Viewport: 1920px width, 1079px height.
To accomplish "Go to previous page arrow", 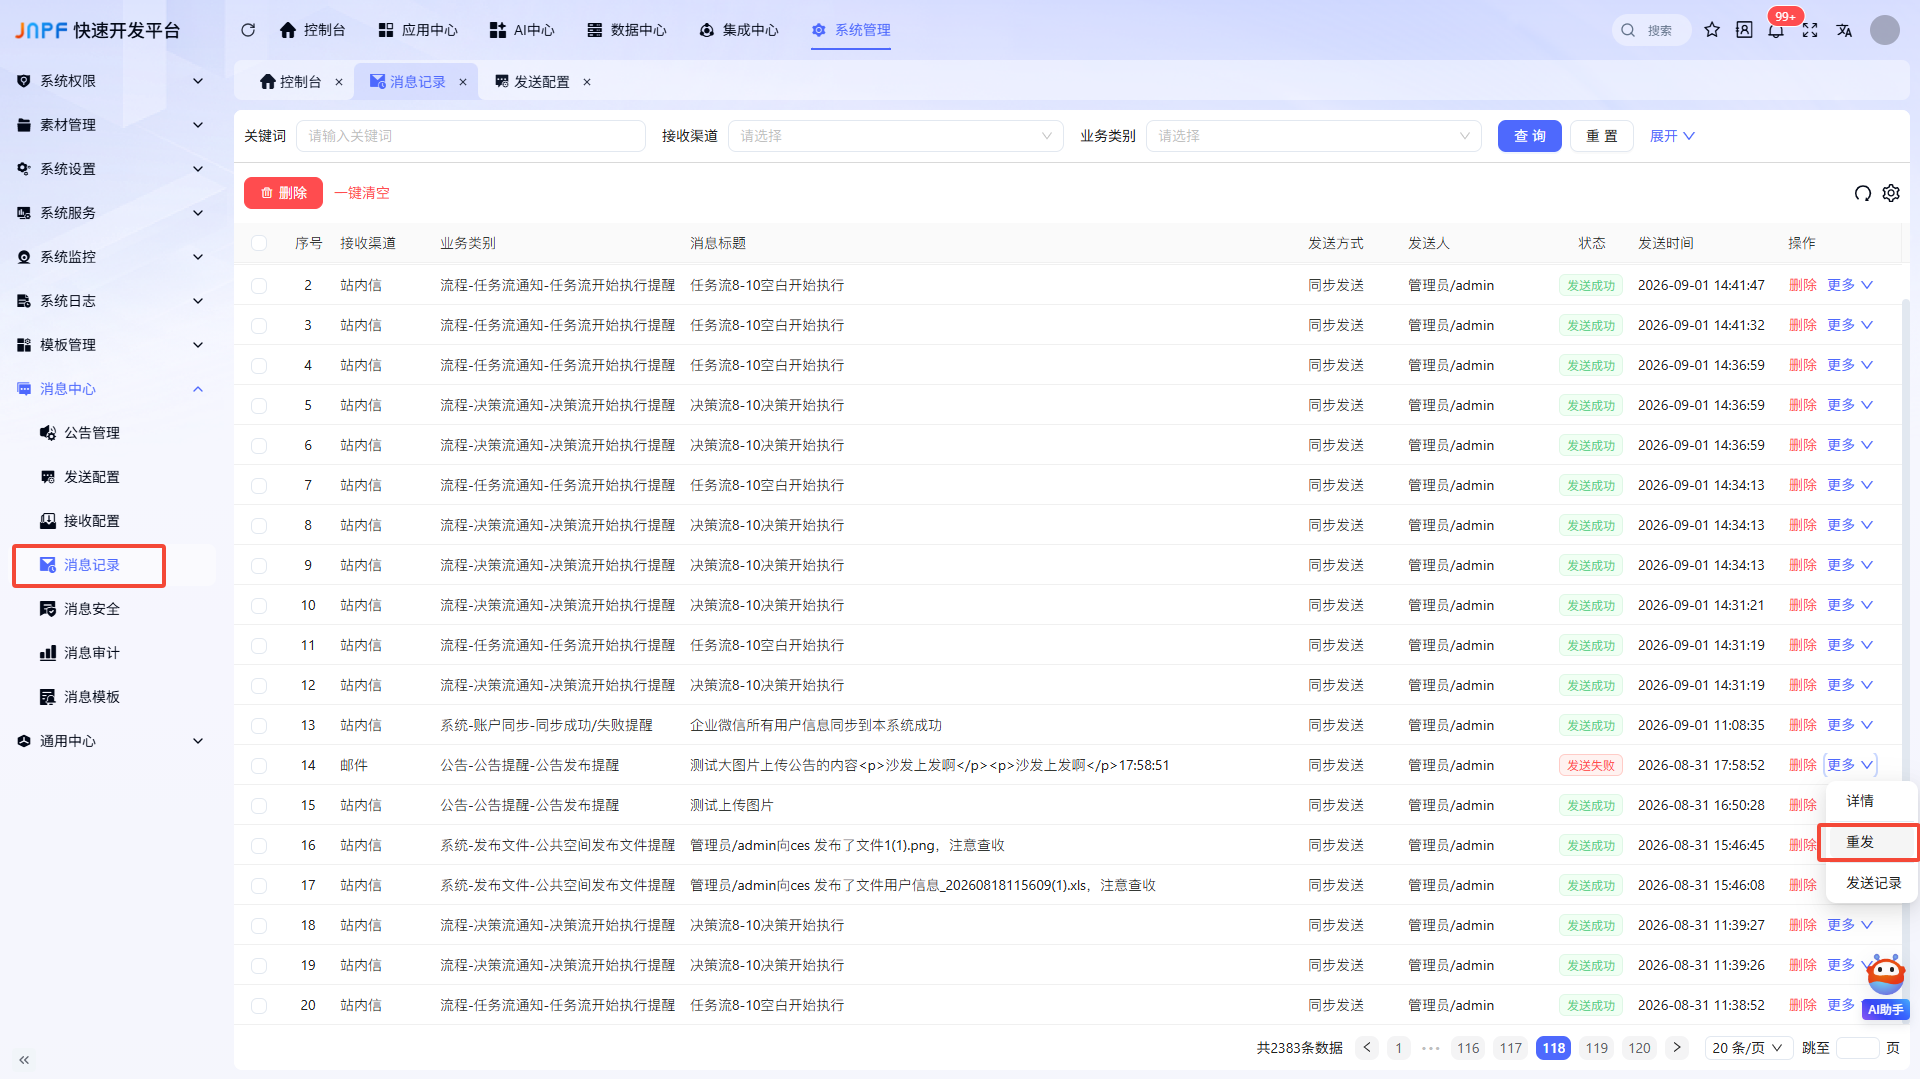I will (x=1367, y=1048).
